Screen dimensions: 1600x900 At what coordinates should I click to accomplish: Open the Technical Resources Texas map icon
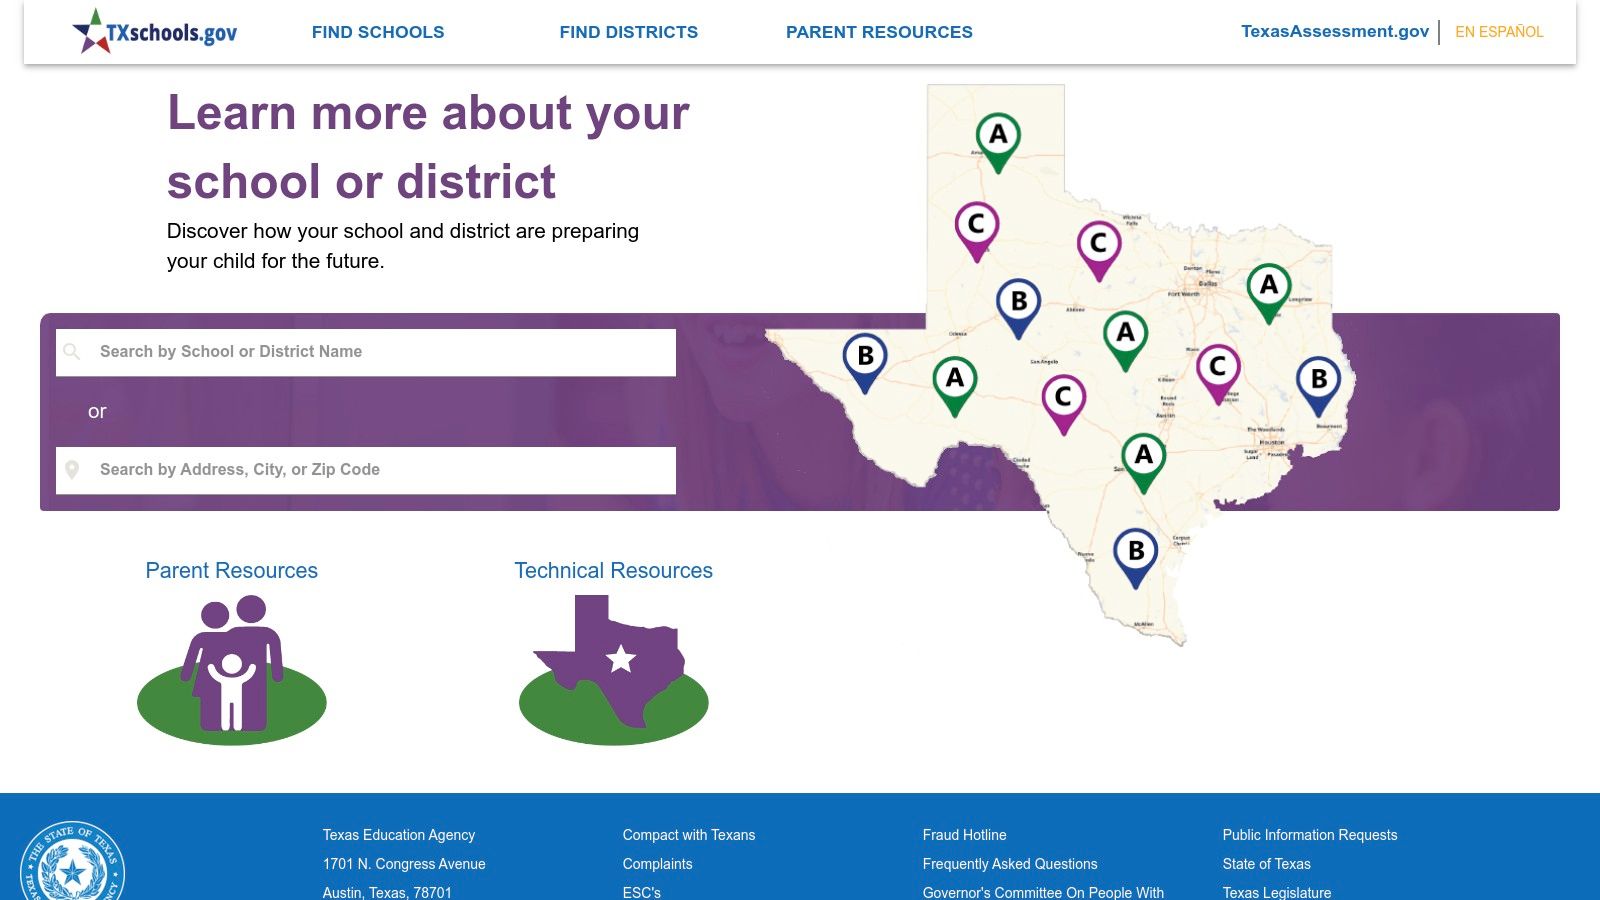click(x=615, y=660)
